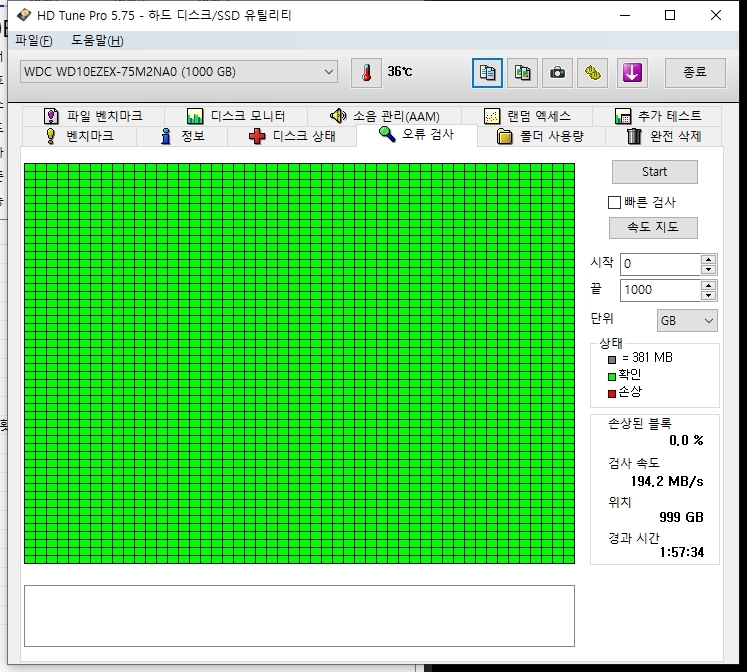Copy info to clipboard toolbar icon
747x672 pixels.
click(487, 73)
